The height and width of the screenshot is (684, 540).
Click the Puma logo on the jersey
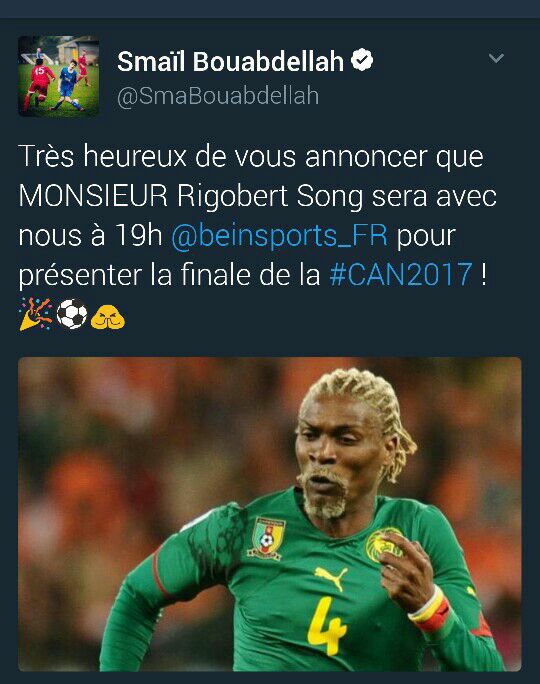click(331, 577)
